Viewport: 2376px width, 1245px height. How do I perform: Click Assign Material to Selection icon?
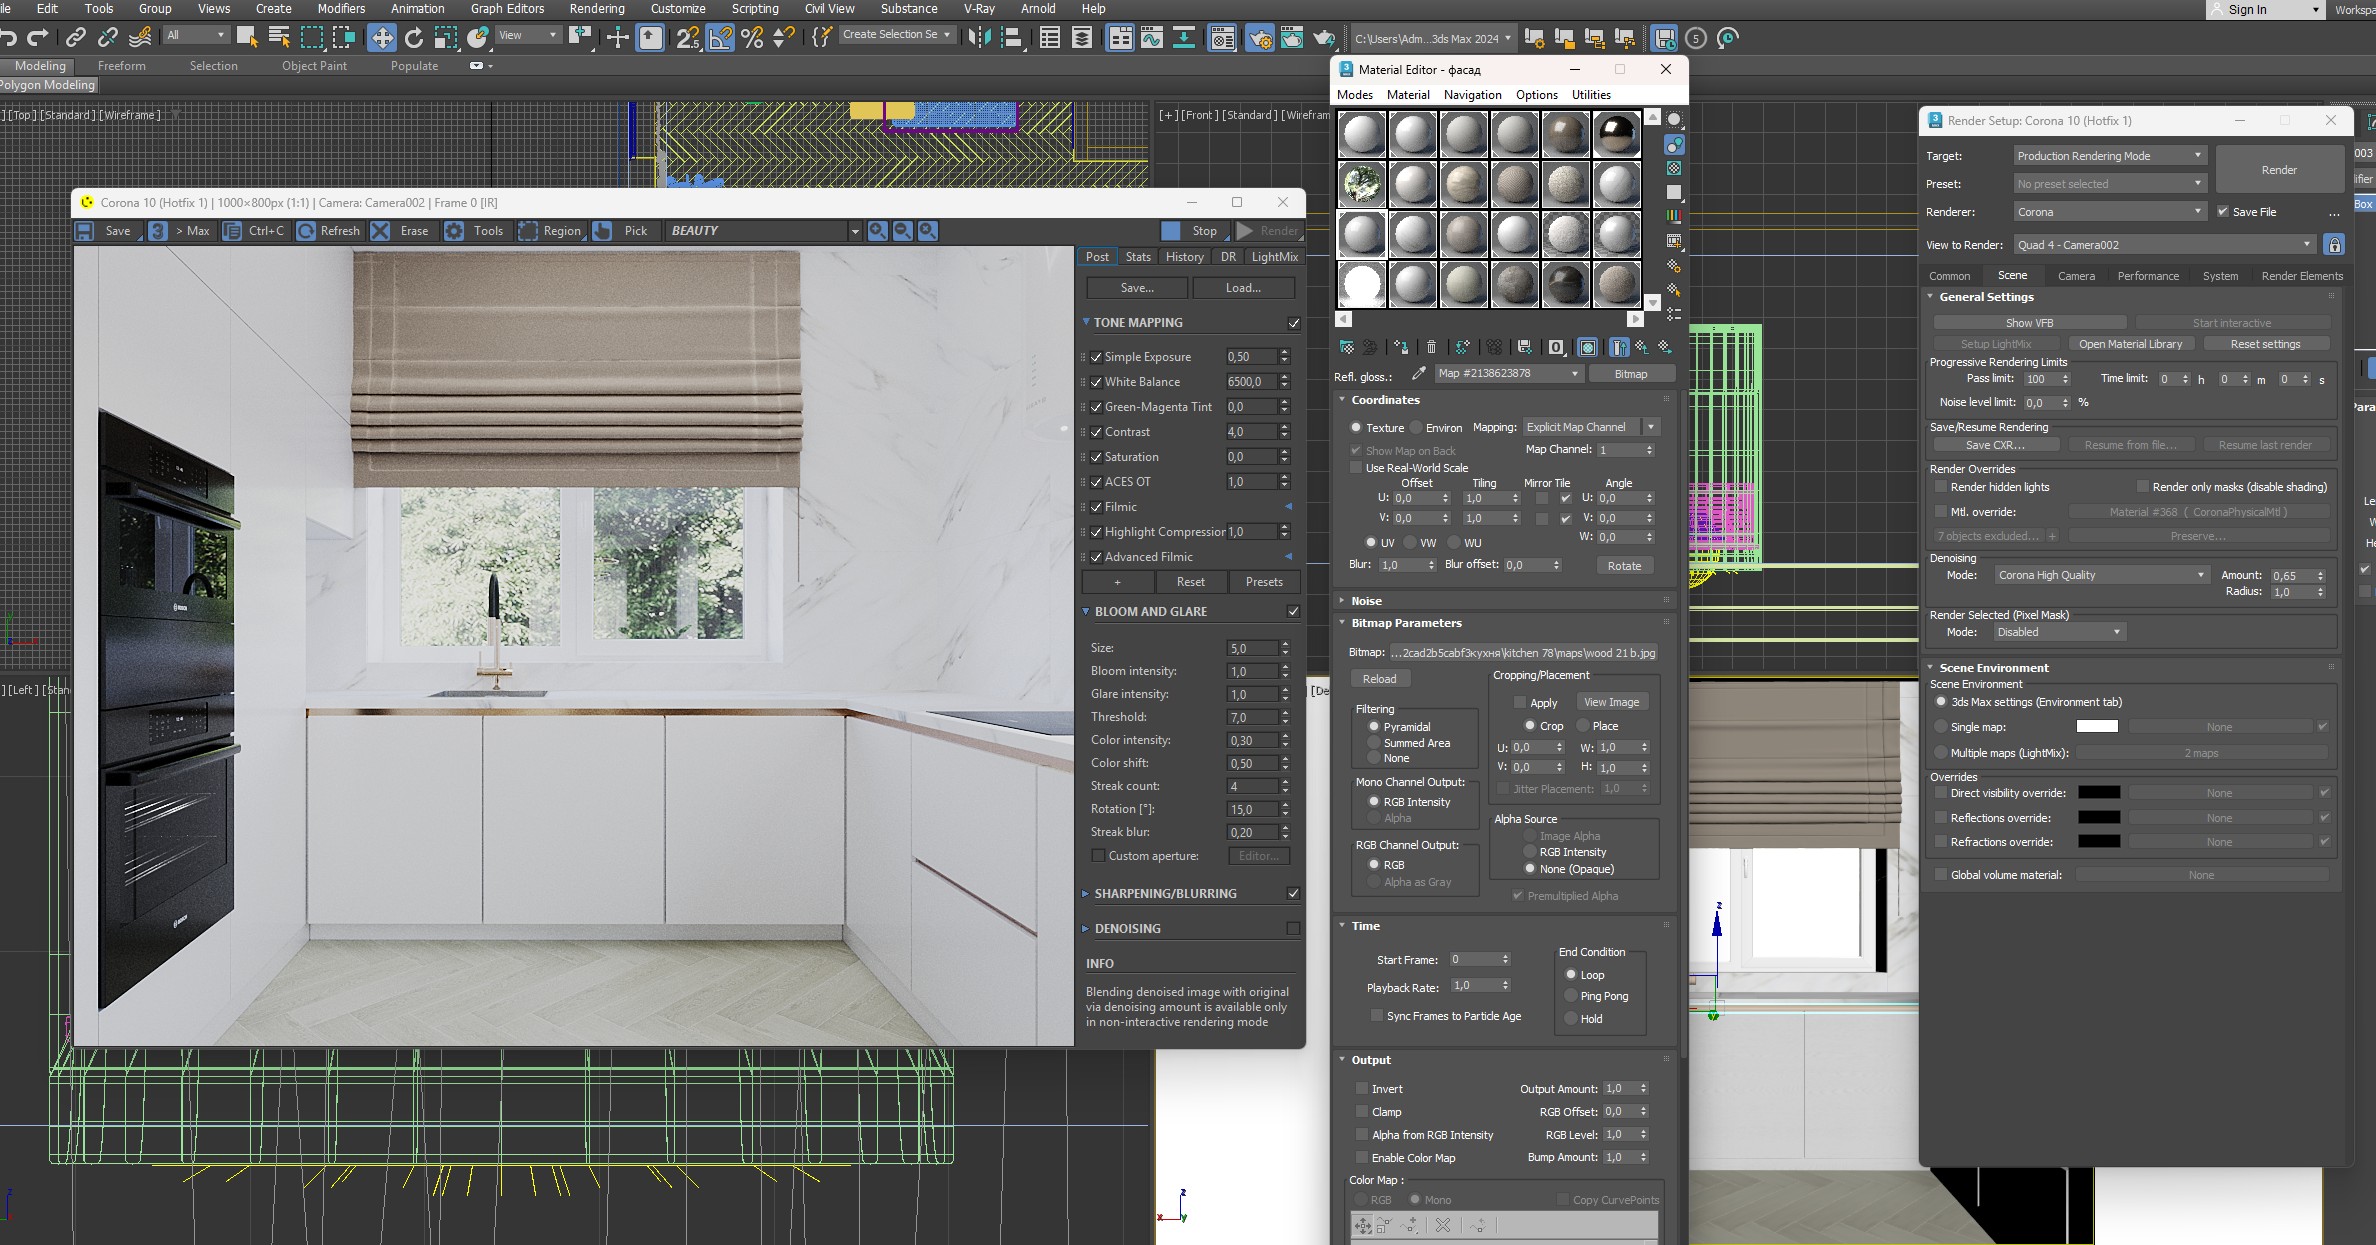(x=1401, y=347)
